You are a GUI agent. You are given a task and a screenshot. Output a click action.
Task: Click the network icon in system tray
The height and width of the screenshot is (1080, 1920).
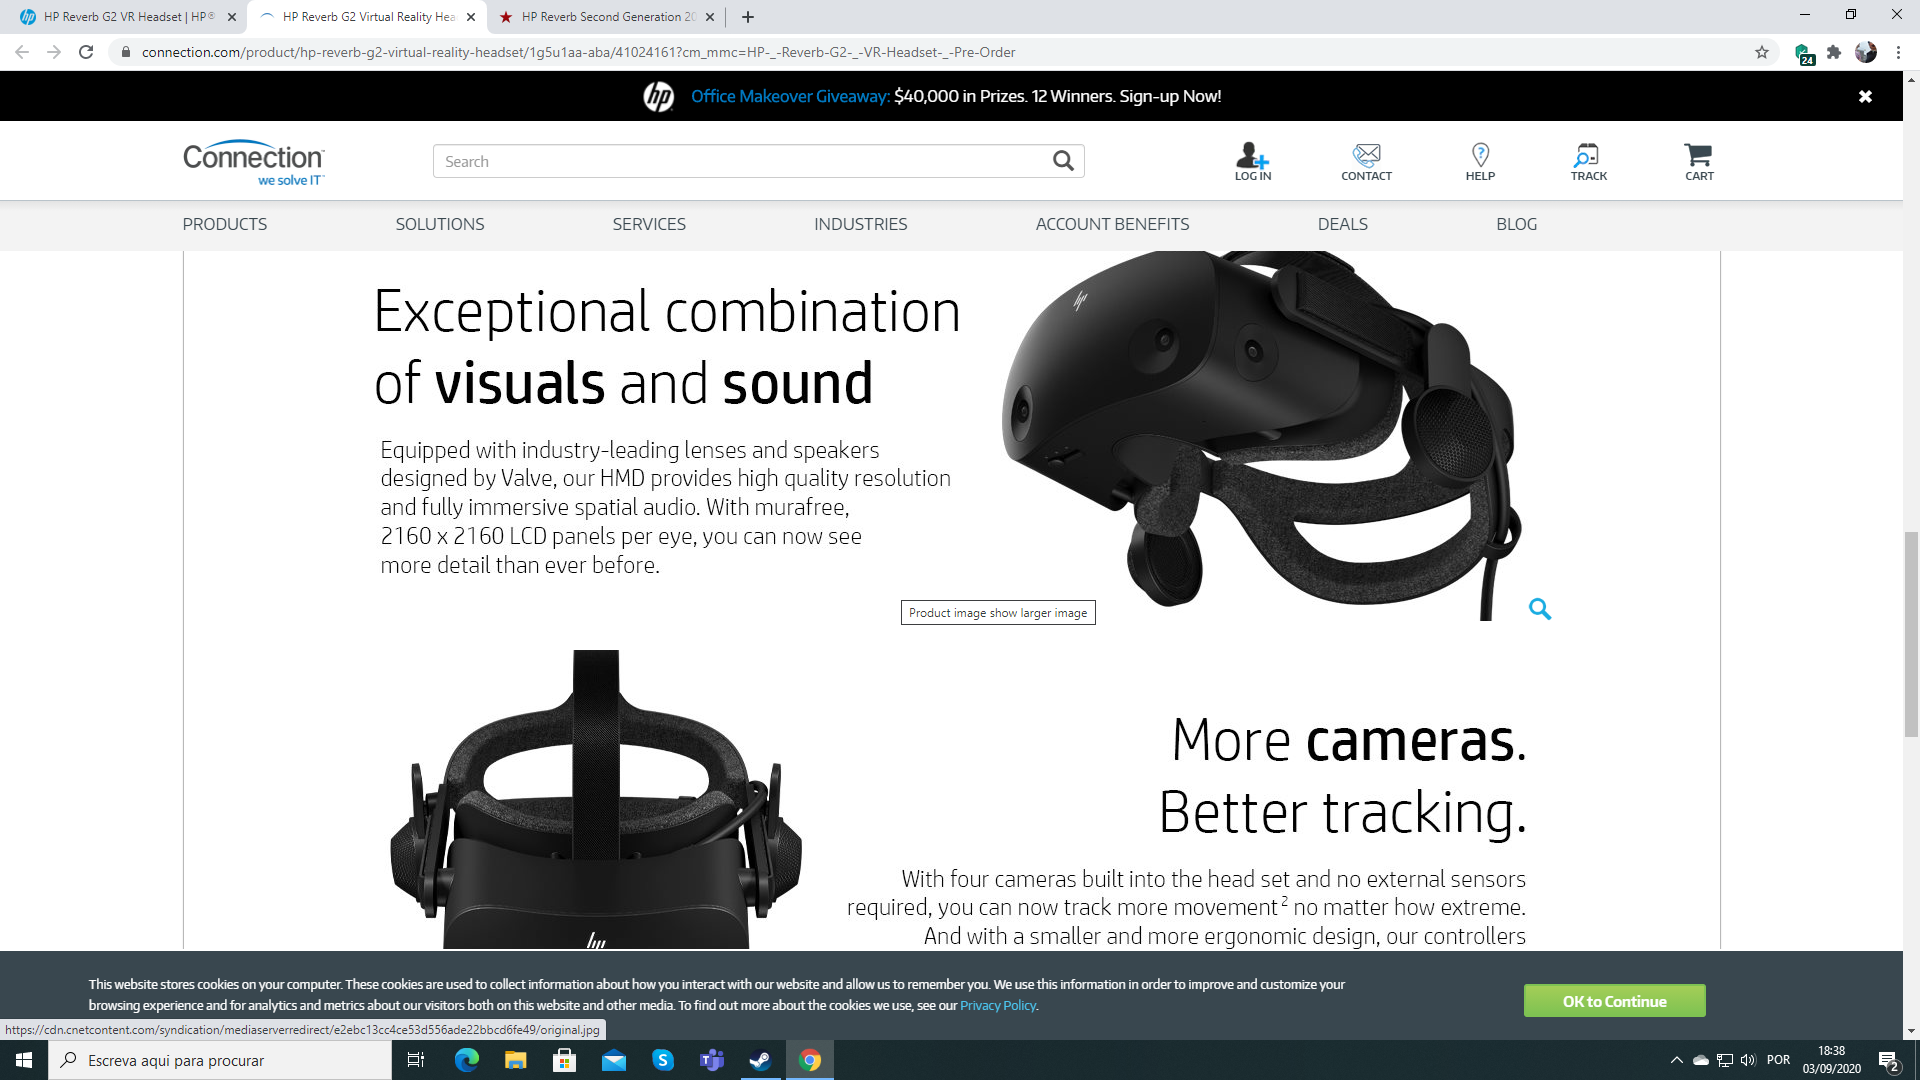[x=1725, y=1060]
